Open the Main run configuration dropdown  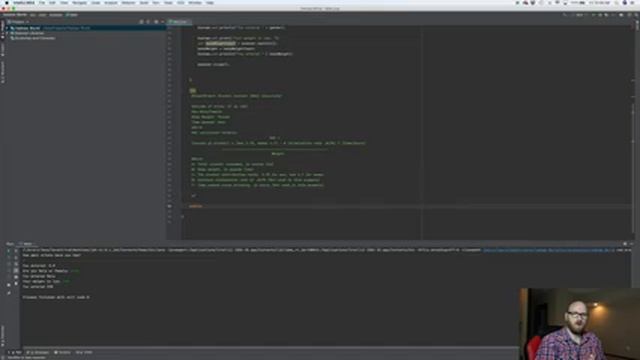(581, 15)
